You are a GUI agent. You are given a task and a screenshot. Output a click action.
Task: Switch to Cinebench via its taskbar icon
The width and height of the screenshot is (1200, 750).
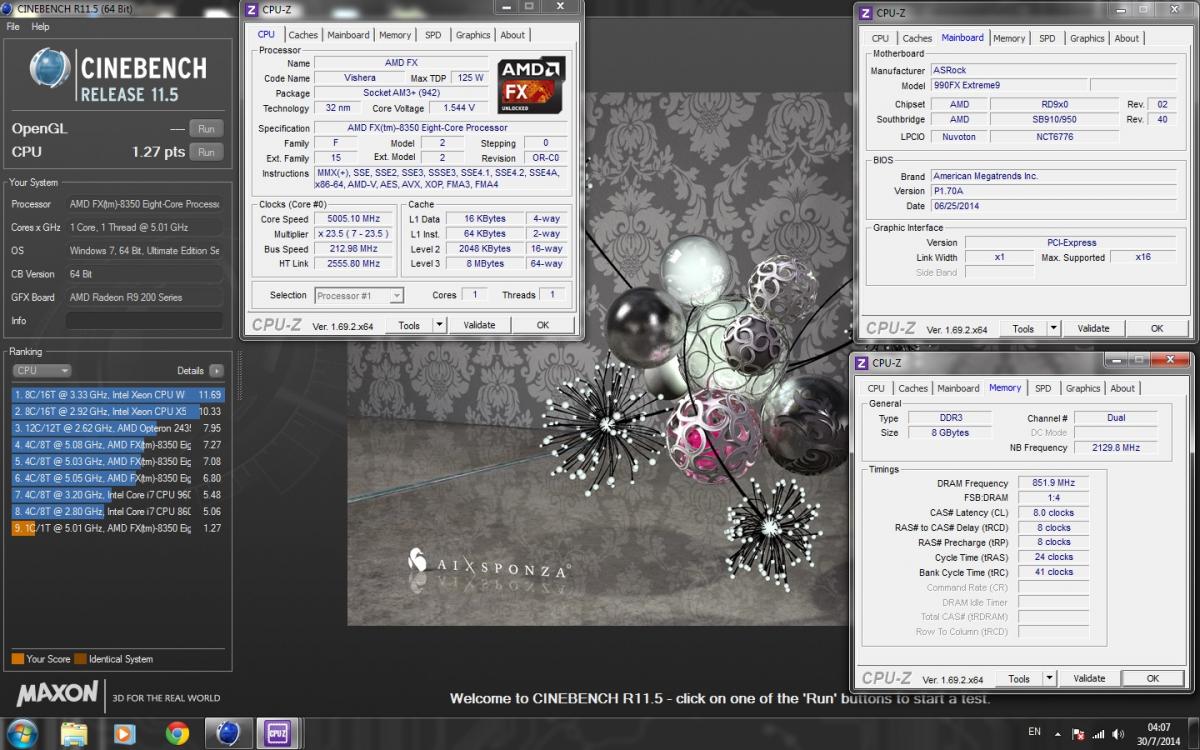click(x=229, y=733)
